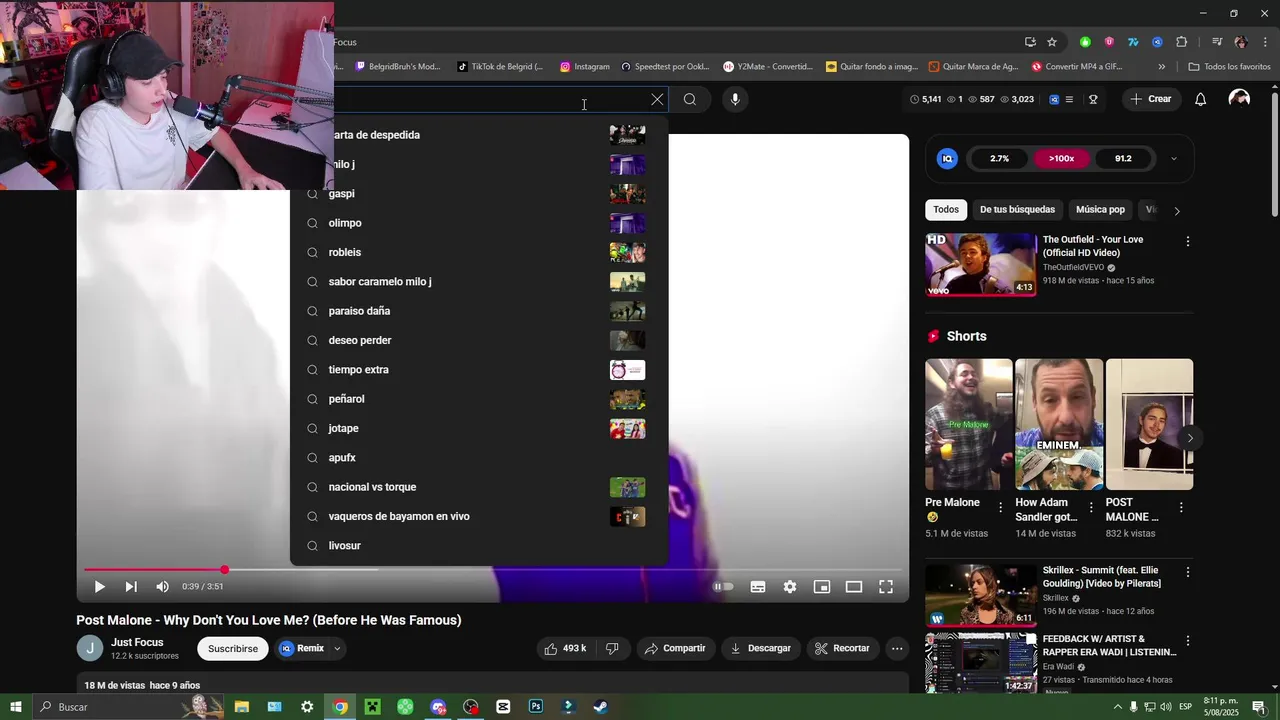Open options menu for The Outfield video
The width and height of the screenshot is (1280, 720).
click(1188, 241)
